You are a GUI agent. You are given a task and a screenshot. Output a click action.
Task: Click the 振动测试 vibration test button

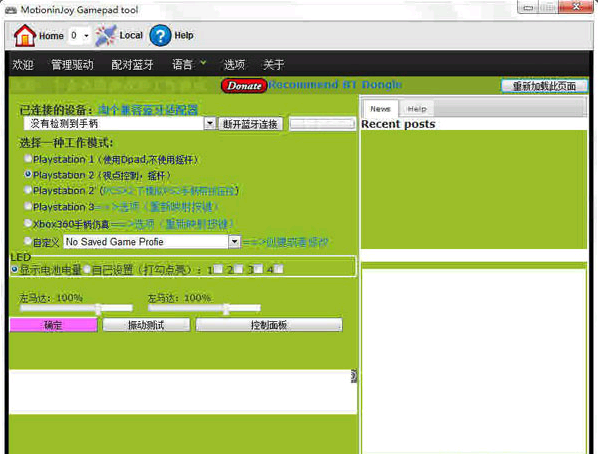146,325
